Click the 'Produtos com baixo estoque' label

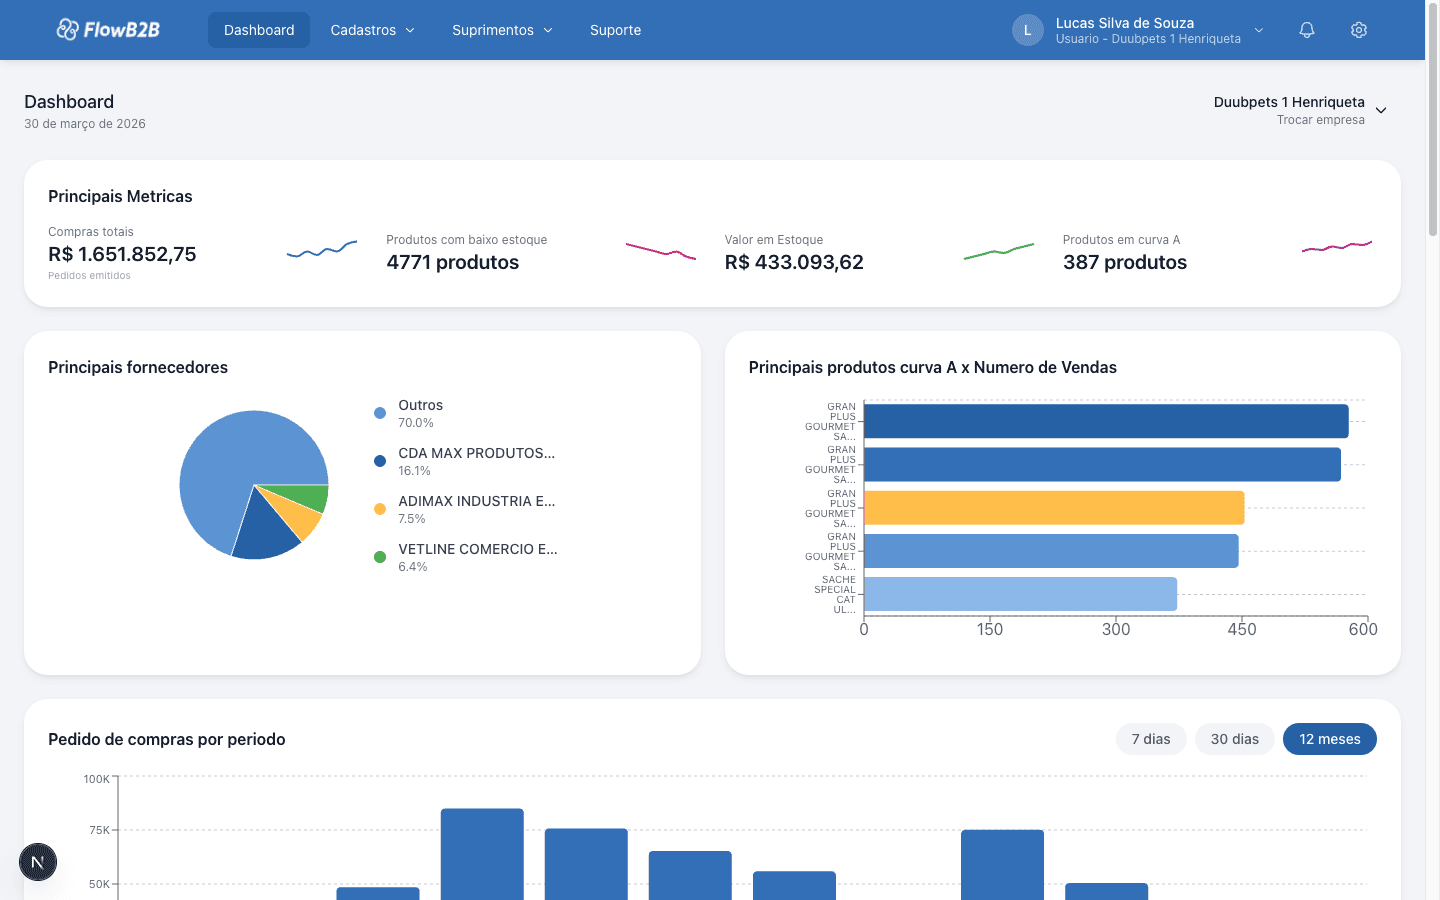(467, 240)
